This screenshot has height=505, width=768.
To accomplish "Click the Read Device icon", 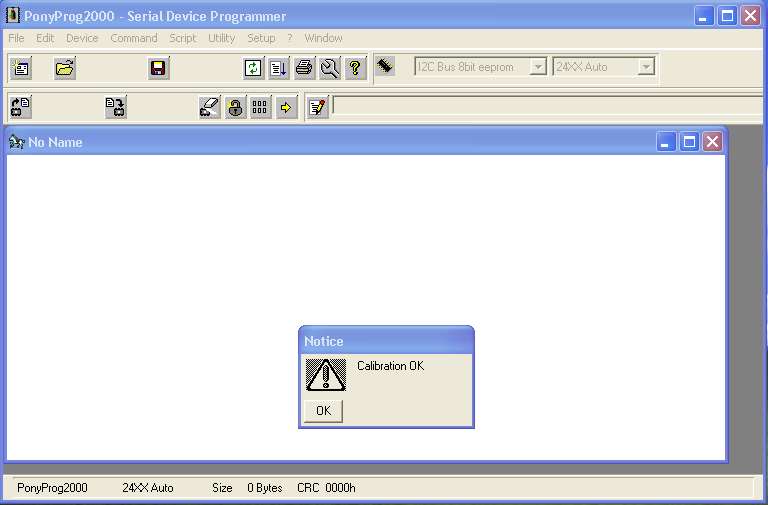I will [x=21, y=106].
